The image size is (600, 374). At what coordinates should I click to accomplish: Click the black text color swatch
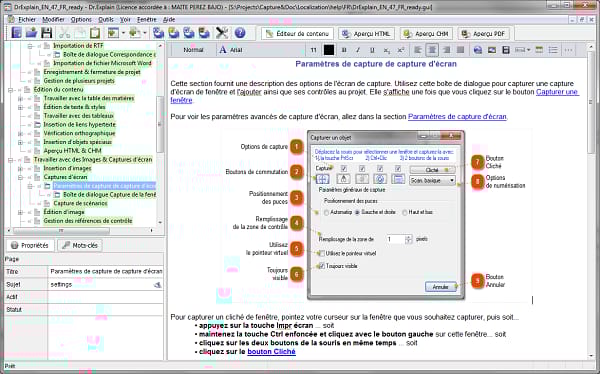tap(329, 50)
